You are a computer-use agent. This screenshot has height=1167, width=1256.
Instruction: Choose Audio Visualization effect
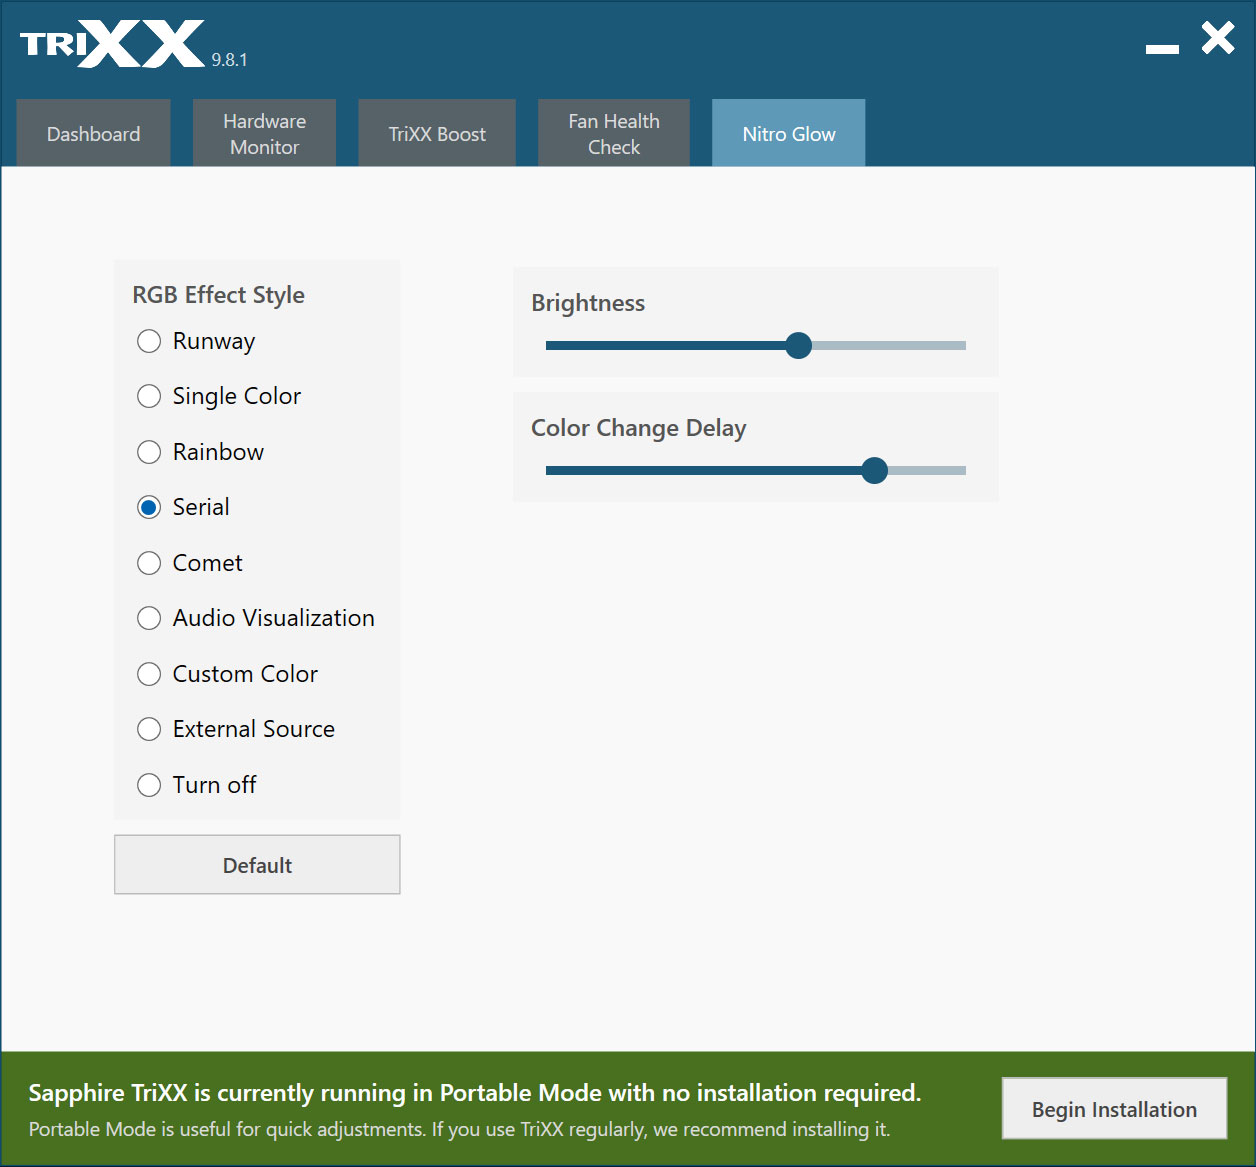pos(149,619)
